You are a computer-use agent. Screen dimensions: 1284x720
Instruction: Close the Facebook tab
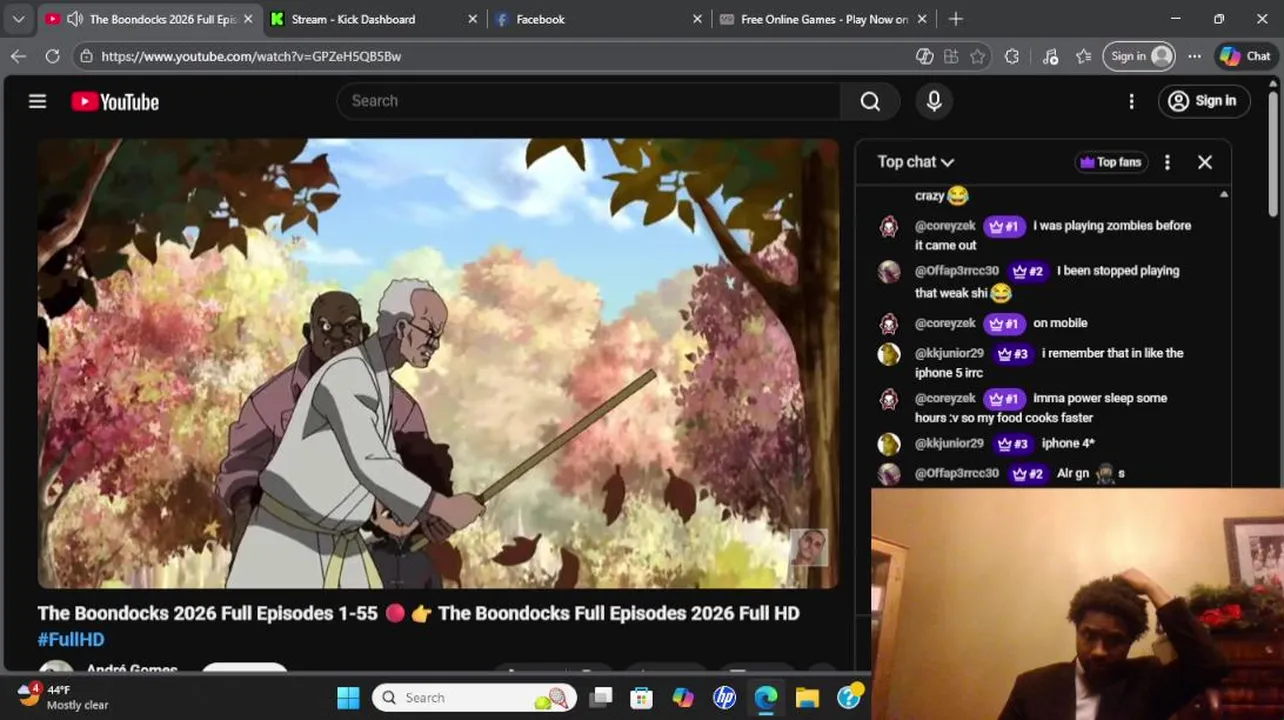coord(697,19)
